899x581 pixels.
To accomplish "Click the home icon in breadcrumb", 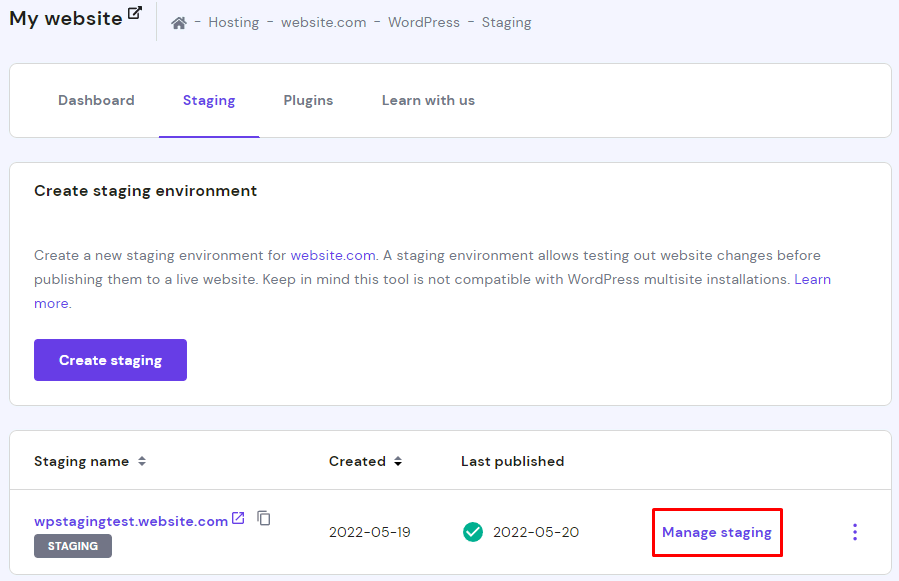I will click(x=179, y=23).
